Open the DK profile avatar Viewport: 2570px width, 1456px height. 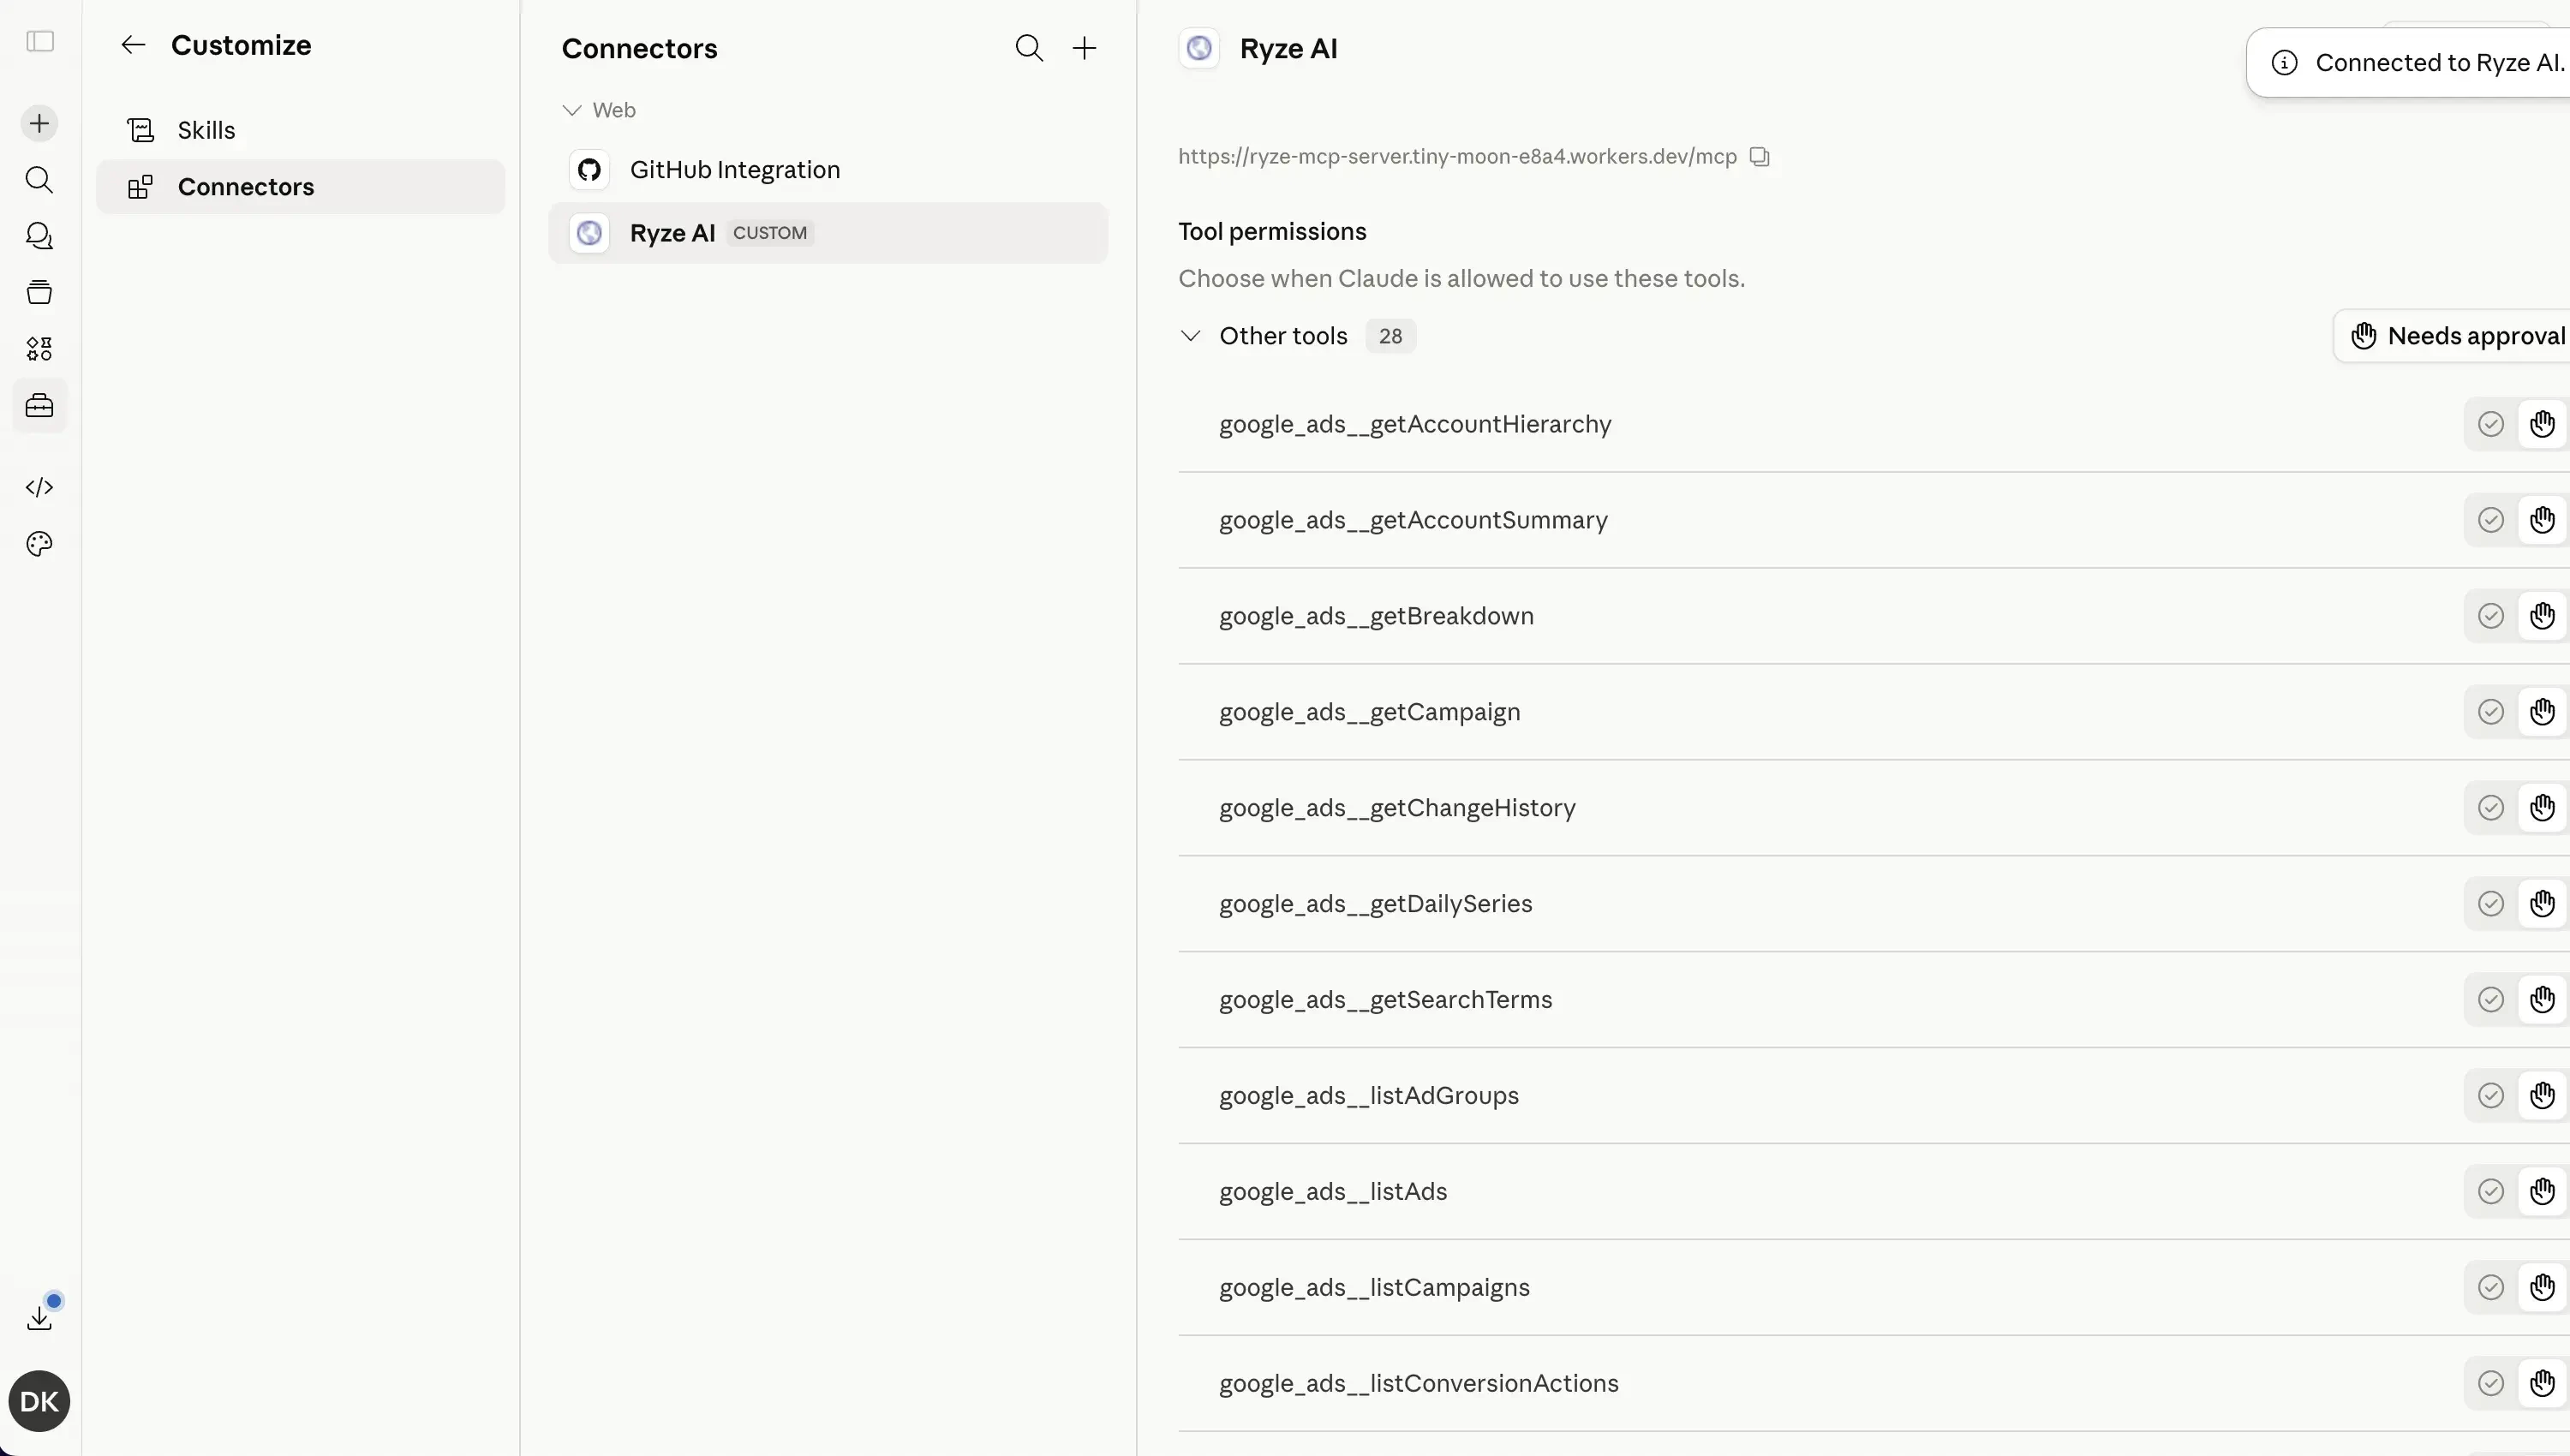39,1401
